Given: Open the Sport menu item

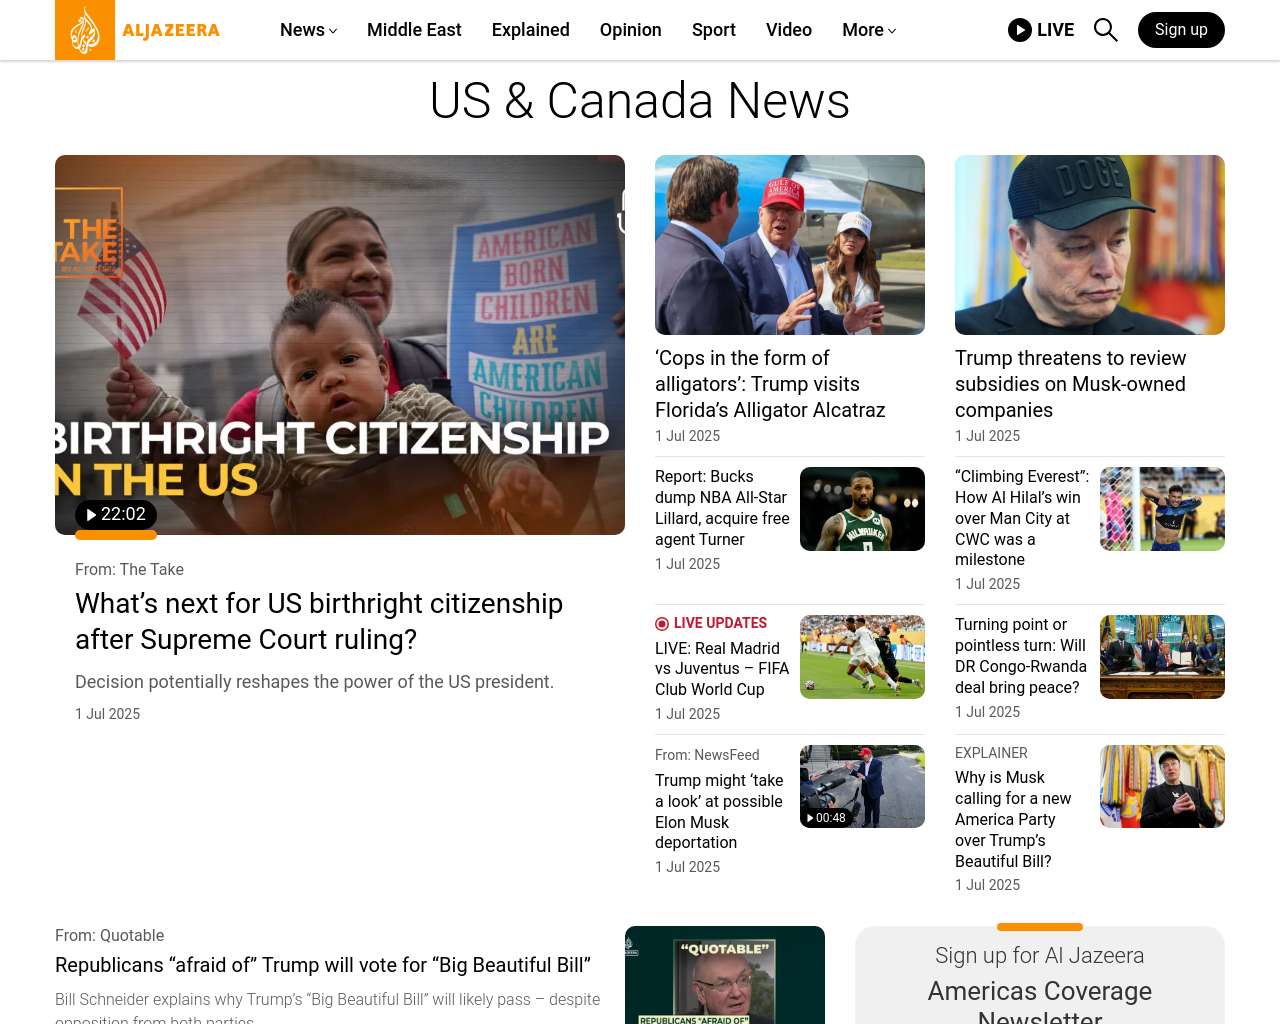Looking at the screenshot, I should tap(714, 30).
